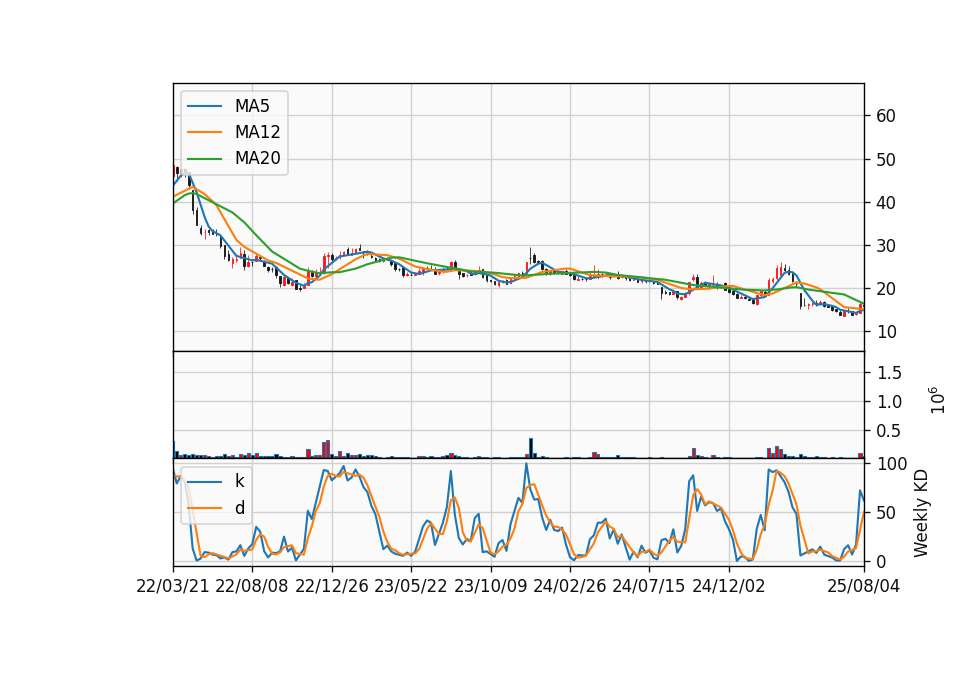Click the MA5 legend label
The image size is (960, 690).
[x=252, y=106]
